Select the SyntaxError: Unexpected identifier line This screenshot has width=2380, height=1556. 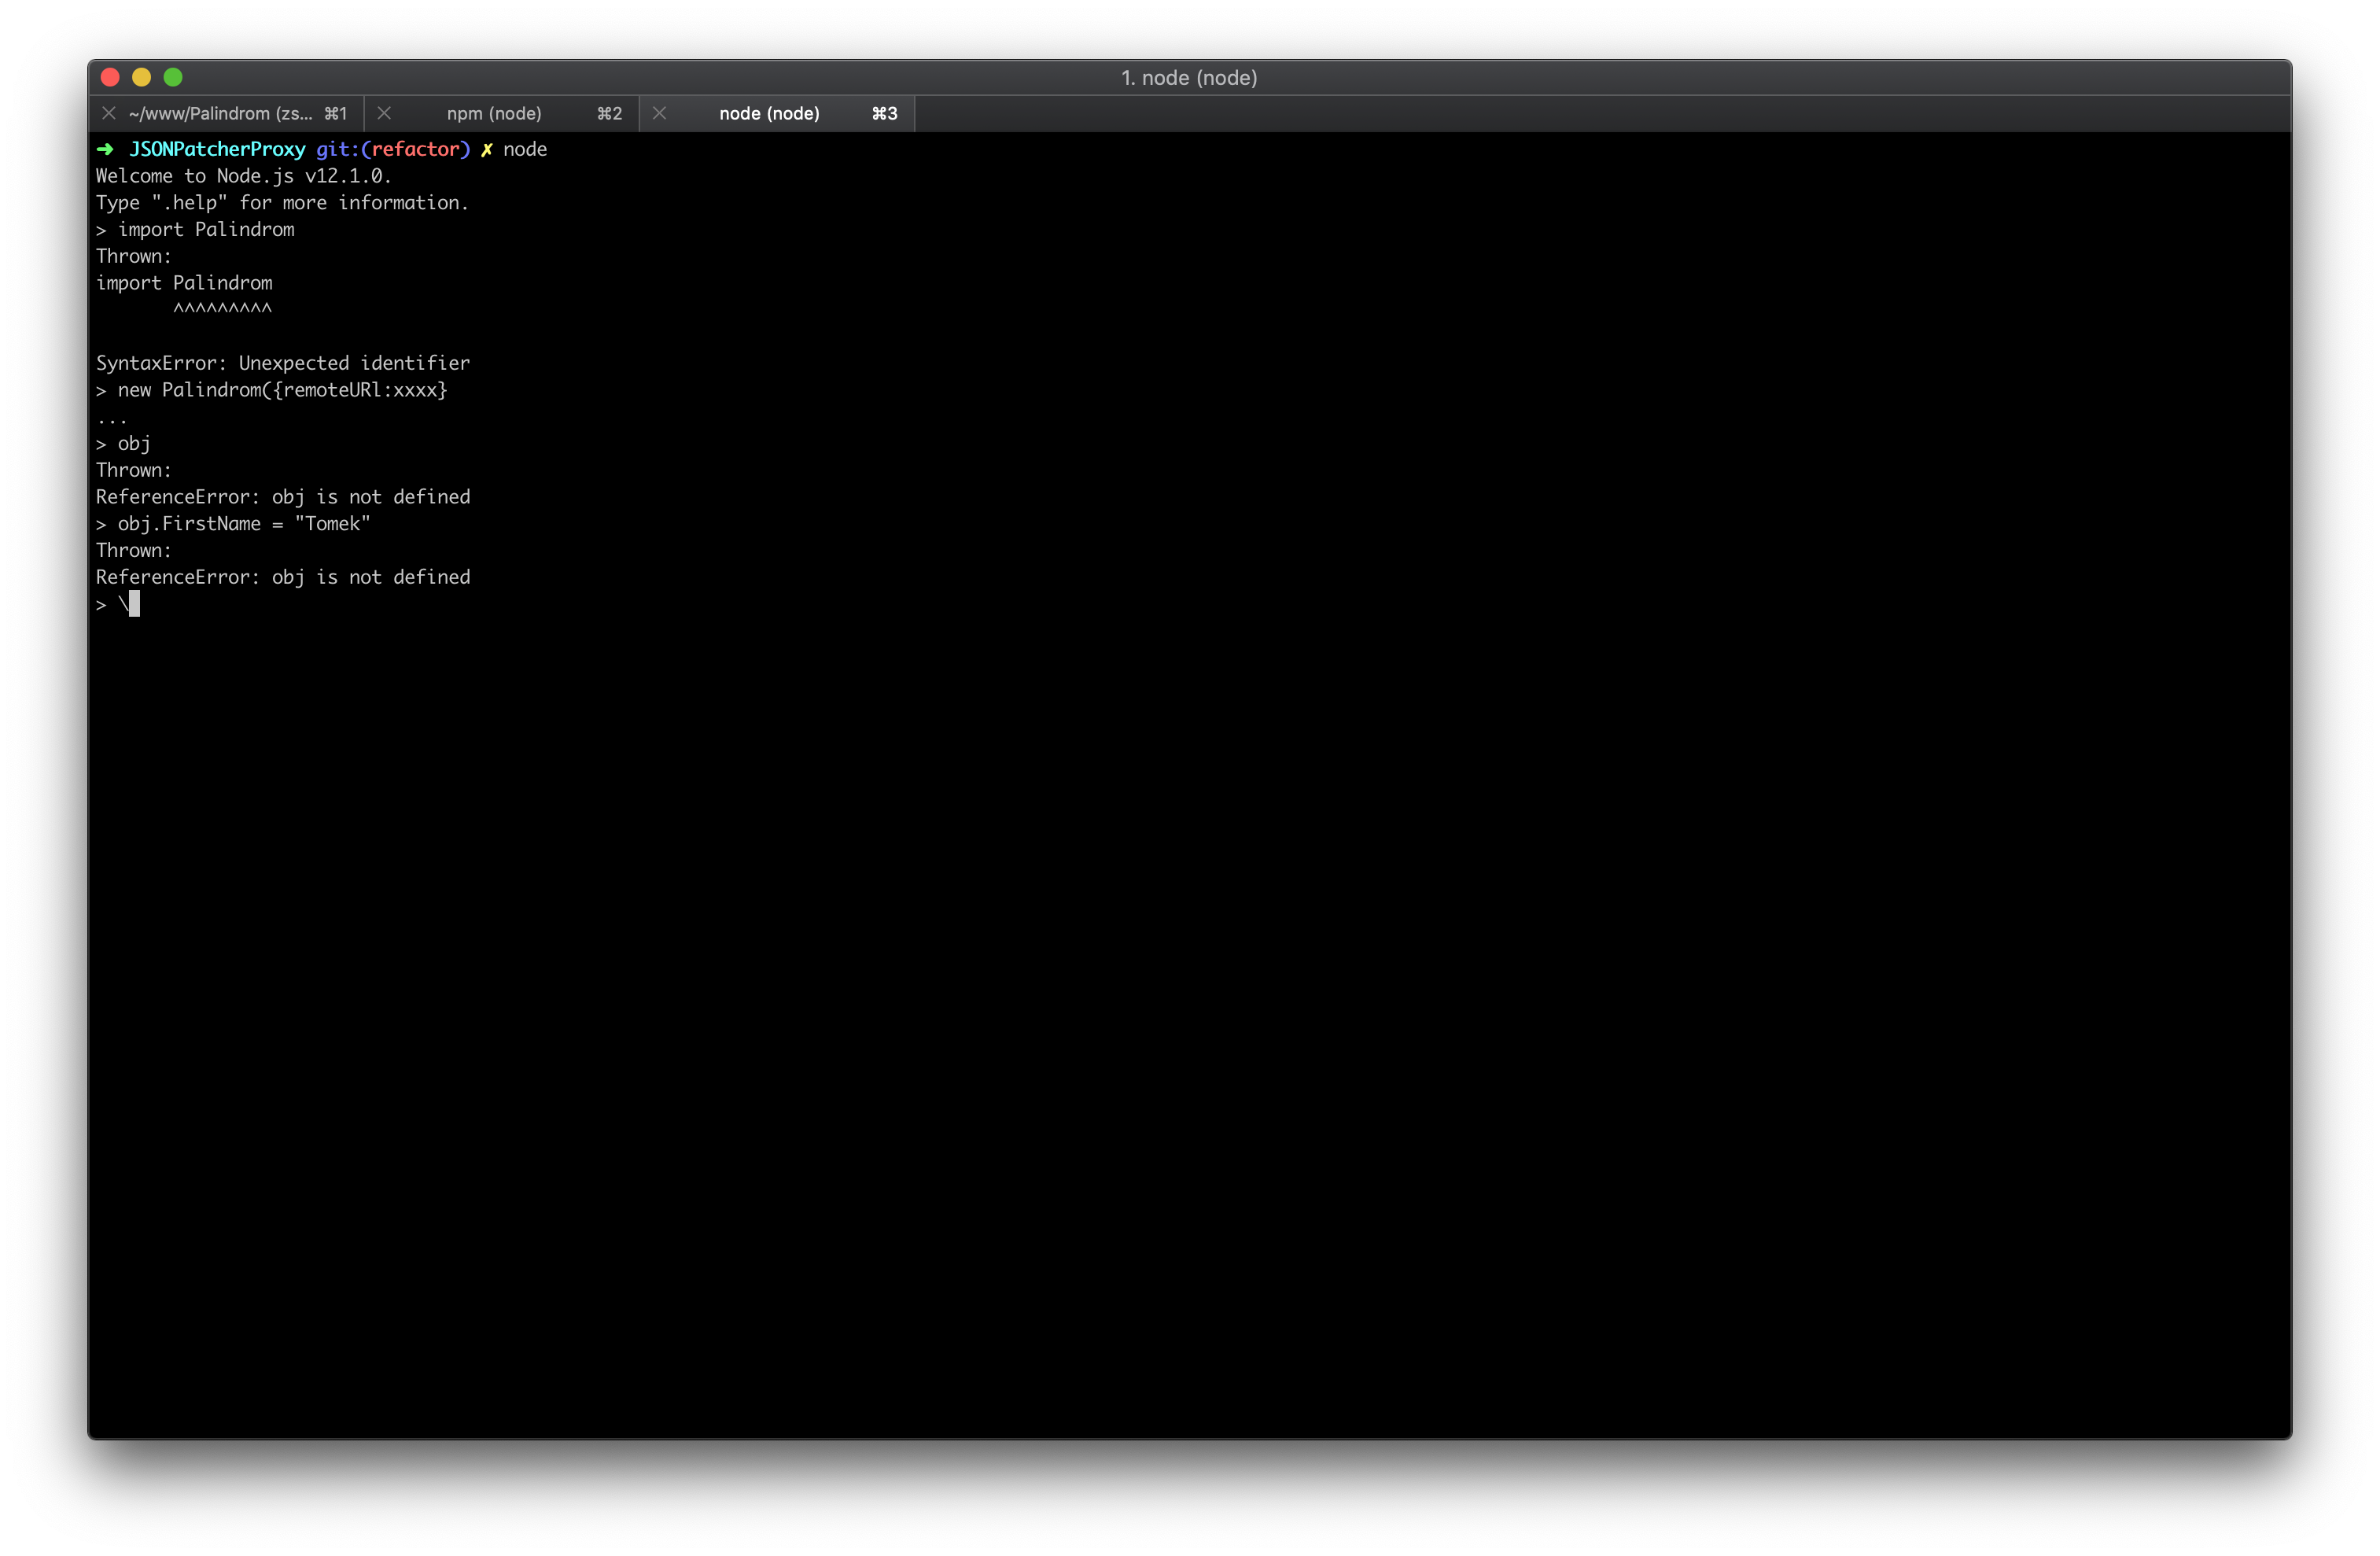pyautogui.click(x=283, y=362)
